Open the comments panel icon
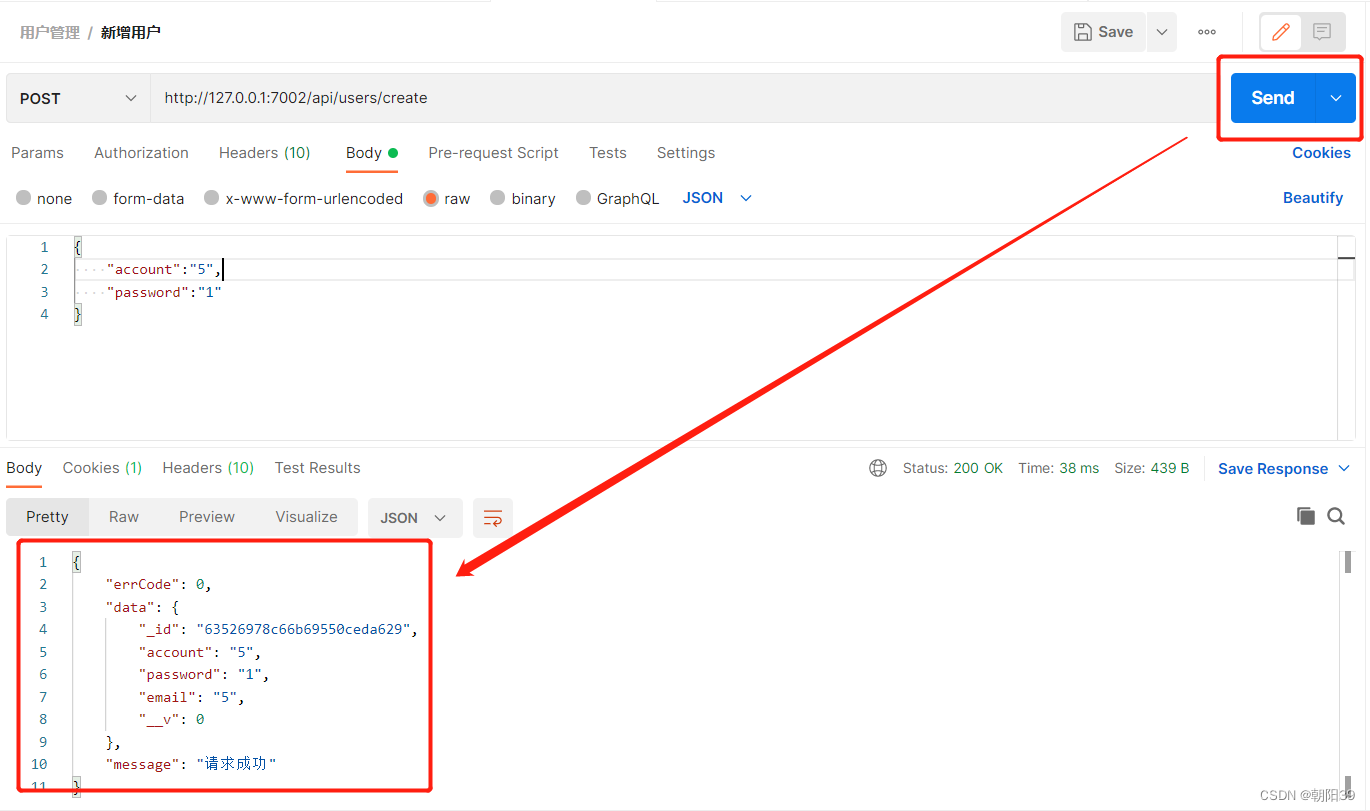 point(1322,32)
